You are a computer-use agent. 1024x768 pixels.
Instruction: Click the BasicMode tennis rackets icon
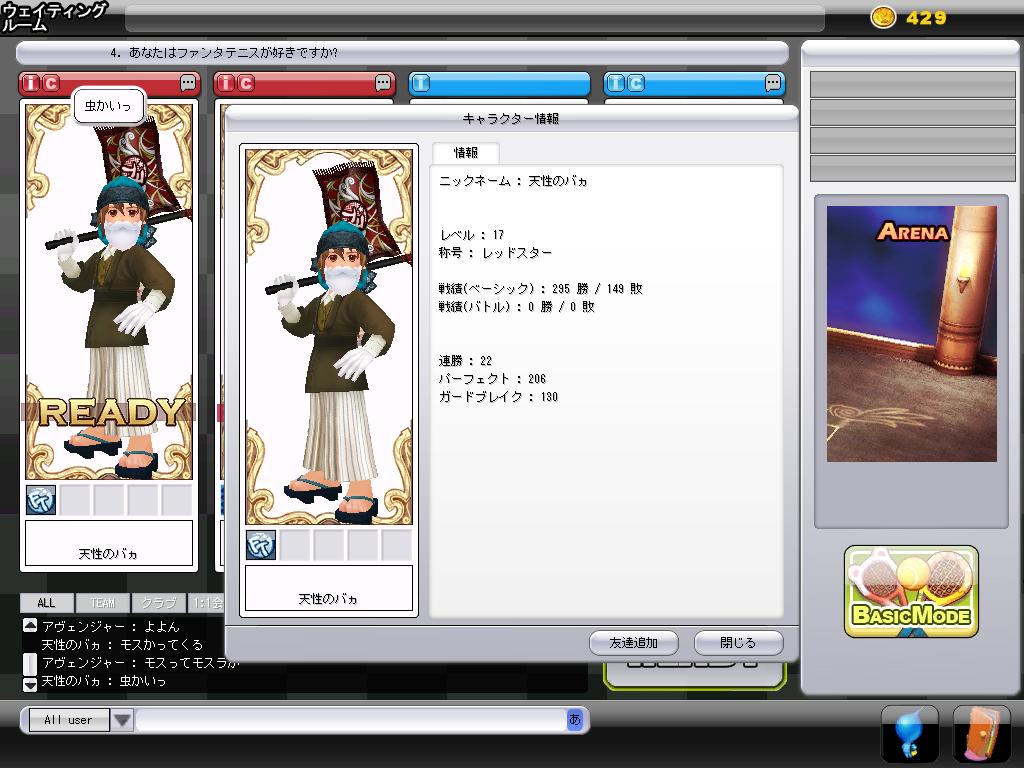click(x=911, y=592)
